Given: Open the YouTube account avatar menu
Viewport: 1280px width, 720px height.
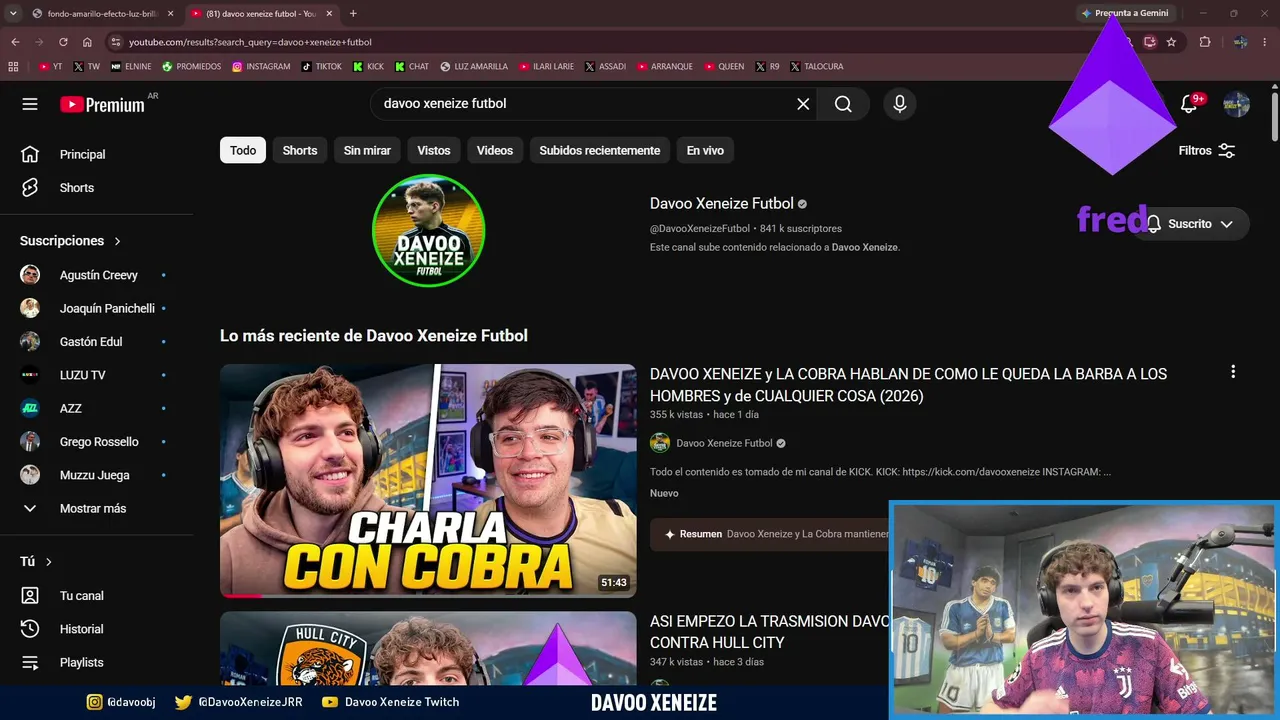Looking at the screenshot, I should (x=1237, y=104).
